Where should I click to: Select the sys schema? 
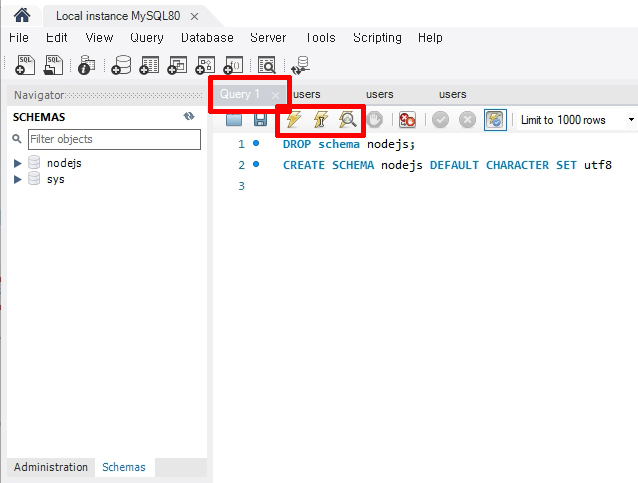tap(55, 179)
